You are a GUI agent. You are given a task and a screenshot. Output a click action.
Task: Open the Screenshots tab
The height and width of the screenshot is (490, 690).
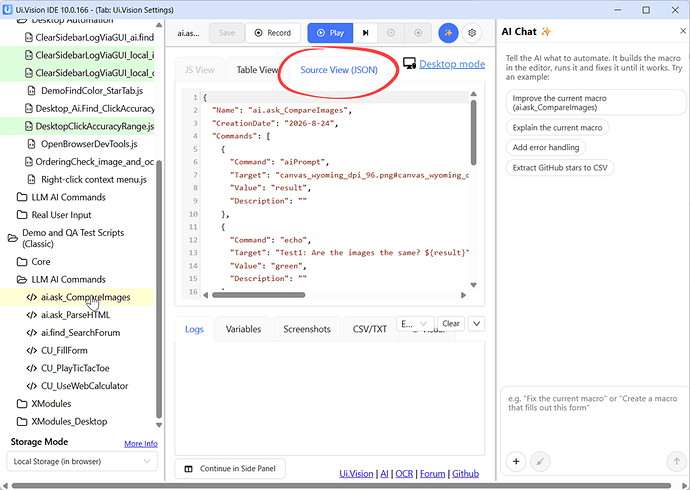click(307, 329)
